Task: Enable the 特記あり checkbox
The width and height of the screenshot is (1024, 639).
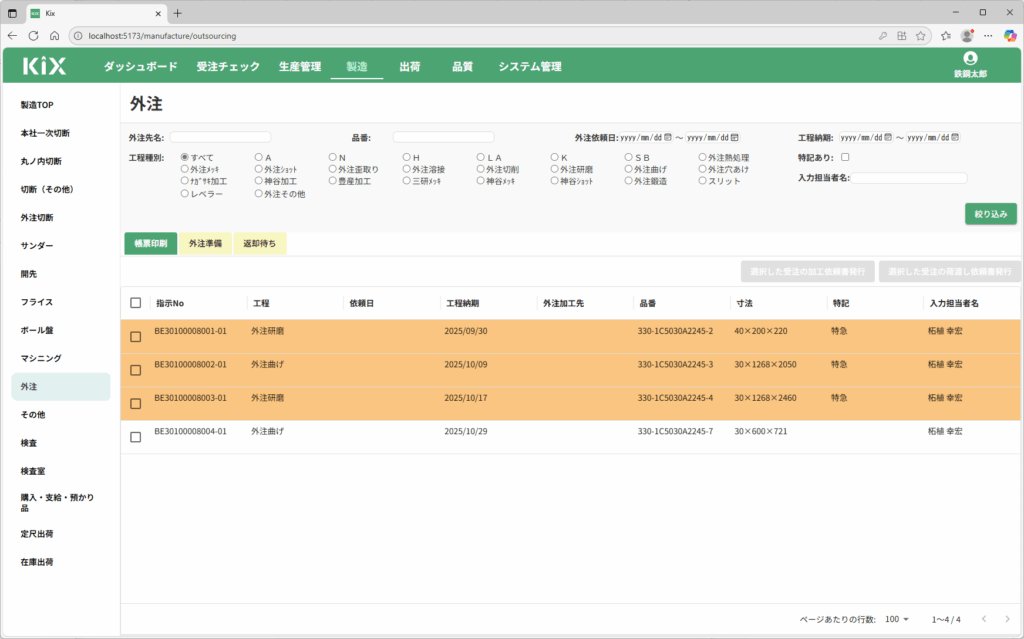Action: click(x=845, y=157)
